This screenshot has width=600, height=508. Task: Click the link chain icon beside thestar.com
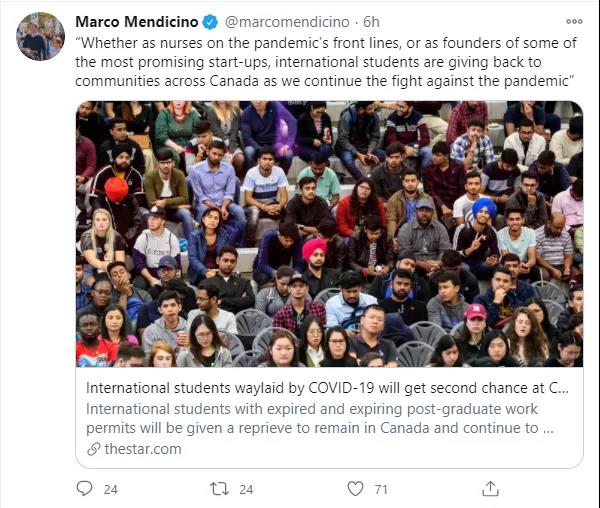coord(93,449)
